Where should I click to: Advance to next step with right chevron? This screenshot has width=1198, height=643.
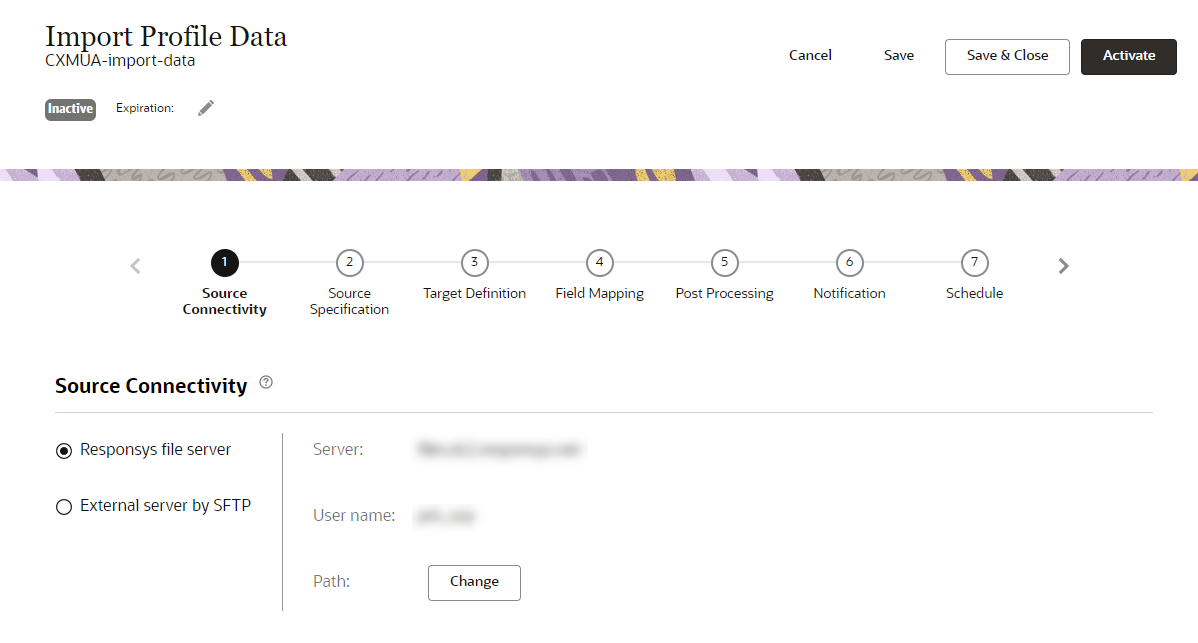point(1064,266)
